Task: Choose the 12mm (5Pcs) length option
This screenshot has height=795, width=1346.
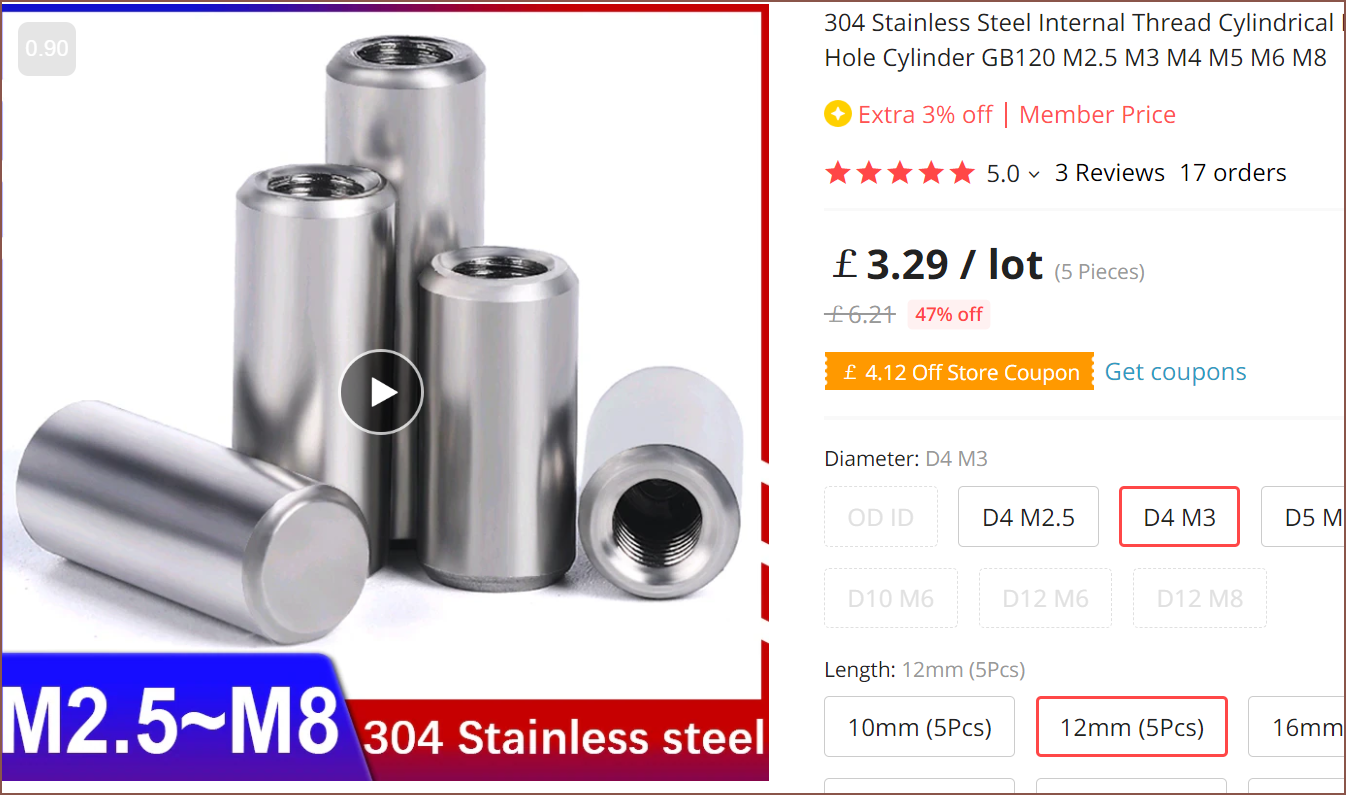Action: point(1131,727)
